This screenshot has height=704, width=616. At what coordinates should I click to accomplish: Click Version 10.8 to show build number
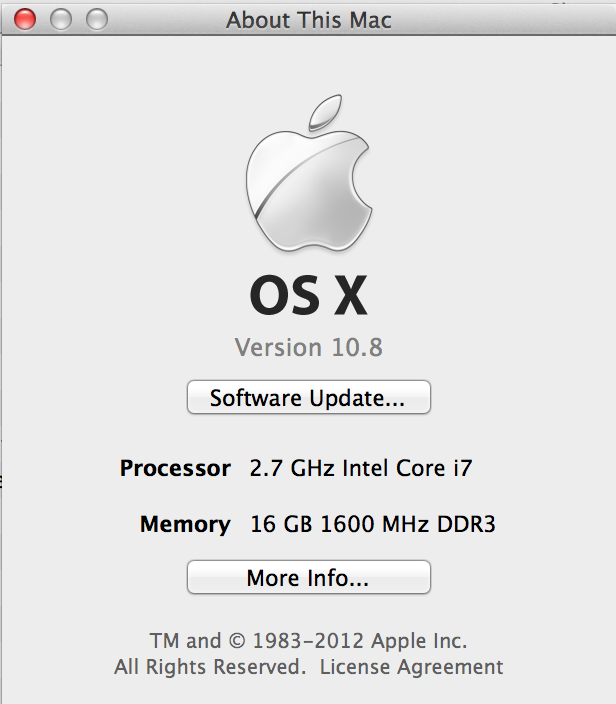(x=308, y=347)
